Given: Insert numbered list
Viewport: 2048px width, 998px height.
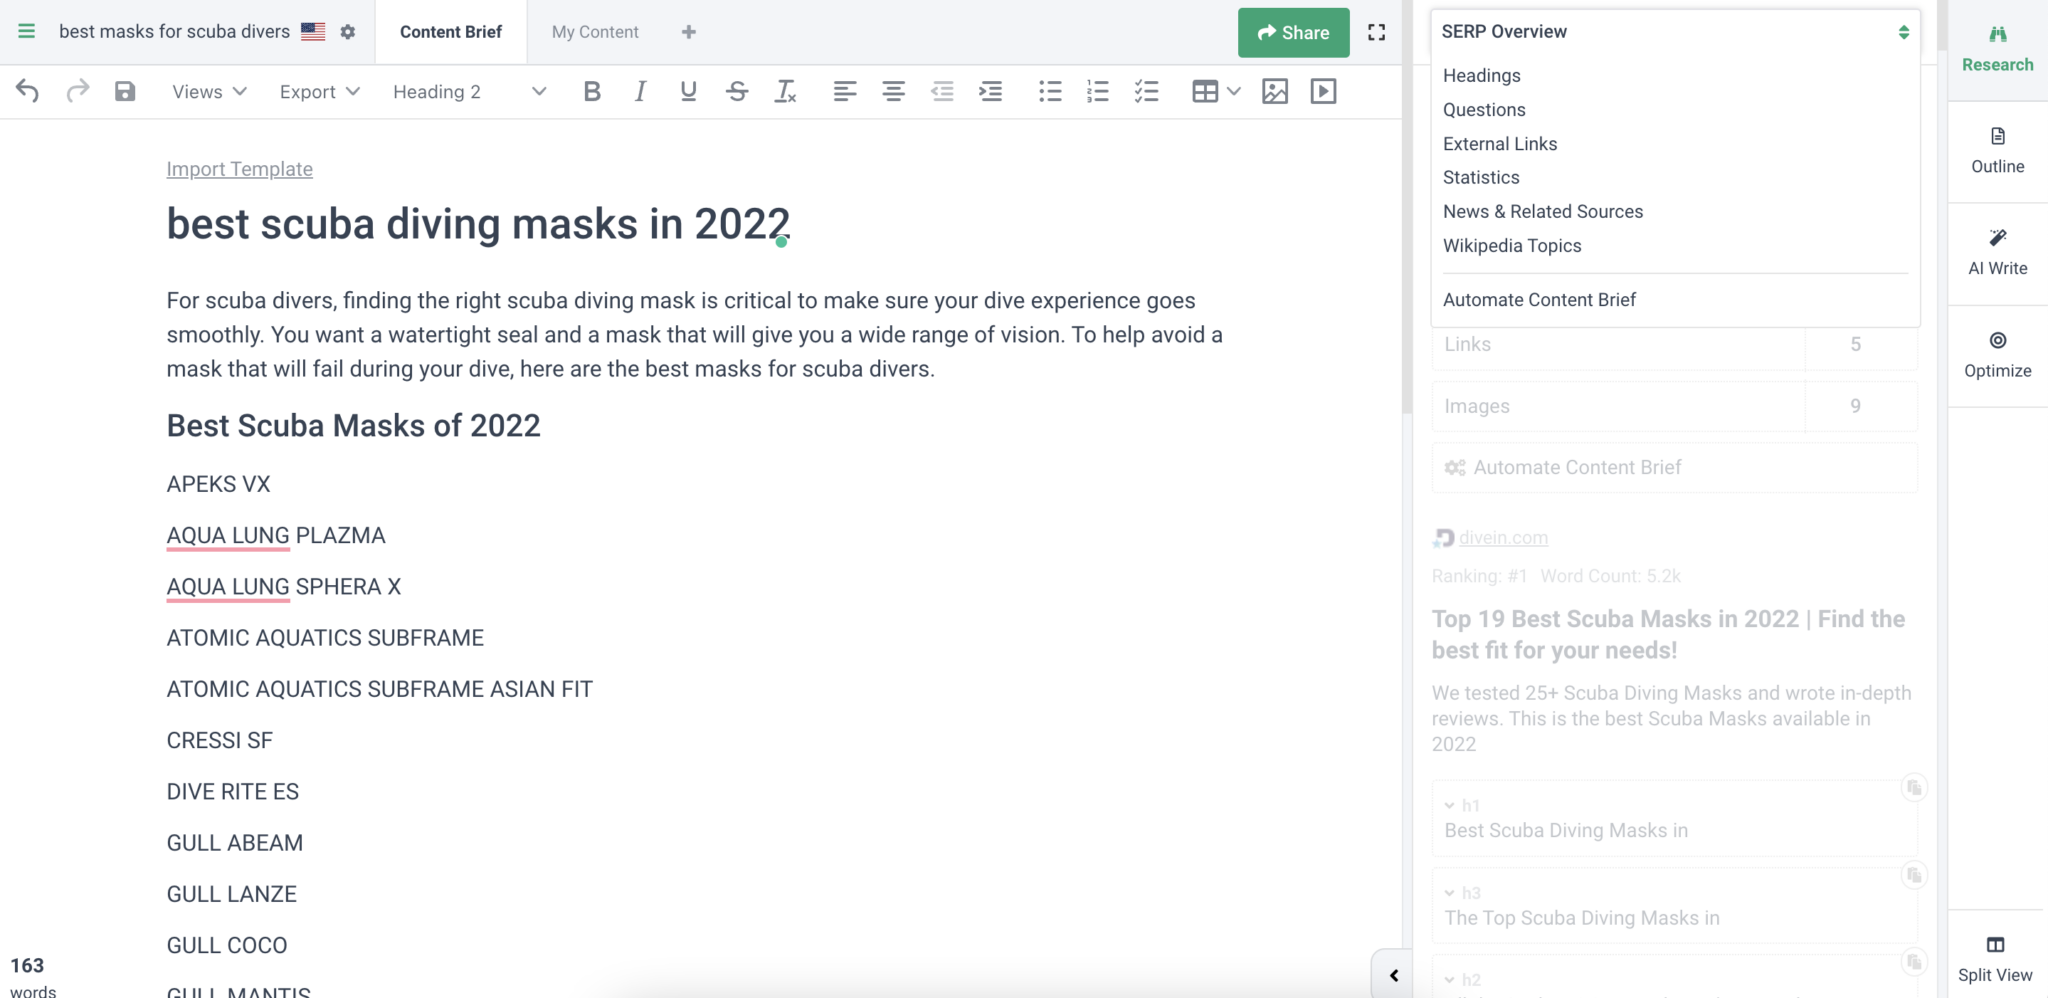Looking at the screenshot, I should coord(1098,91).
